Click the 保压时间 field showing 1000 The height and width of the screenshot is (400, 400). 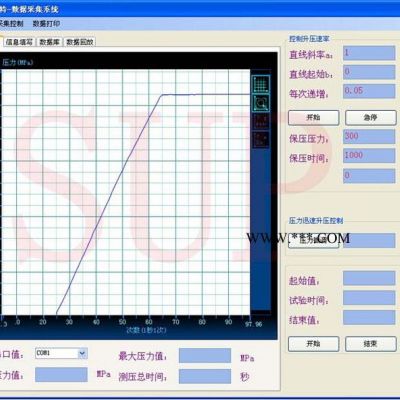point(369,156)
